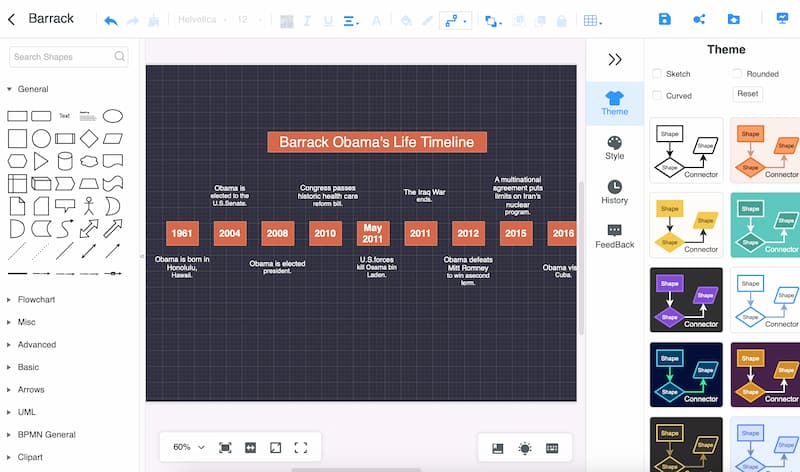
Task: Share the diagram
Action: (x=699, y=19)
